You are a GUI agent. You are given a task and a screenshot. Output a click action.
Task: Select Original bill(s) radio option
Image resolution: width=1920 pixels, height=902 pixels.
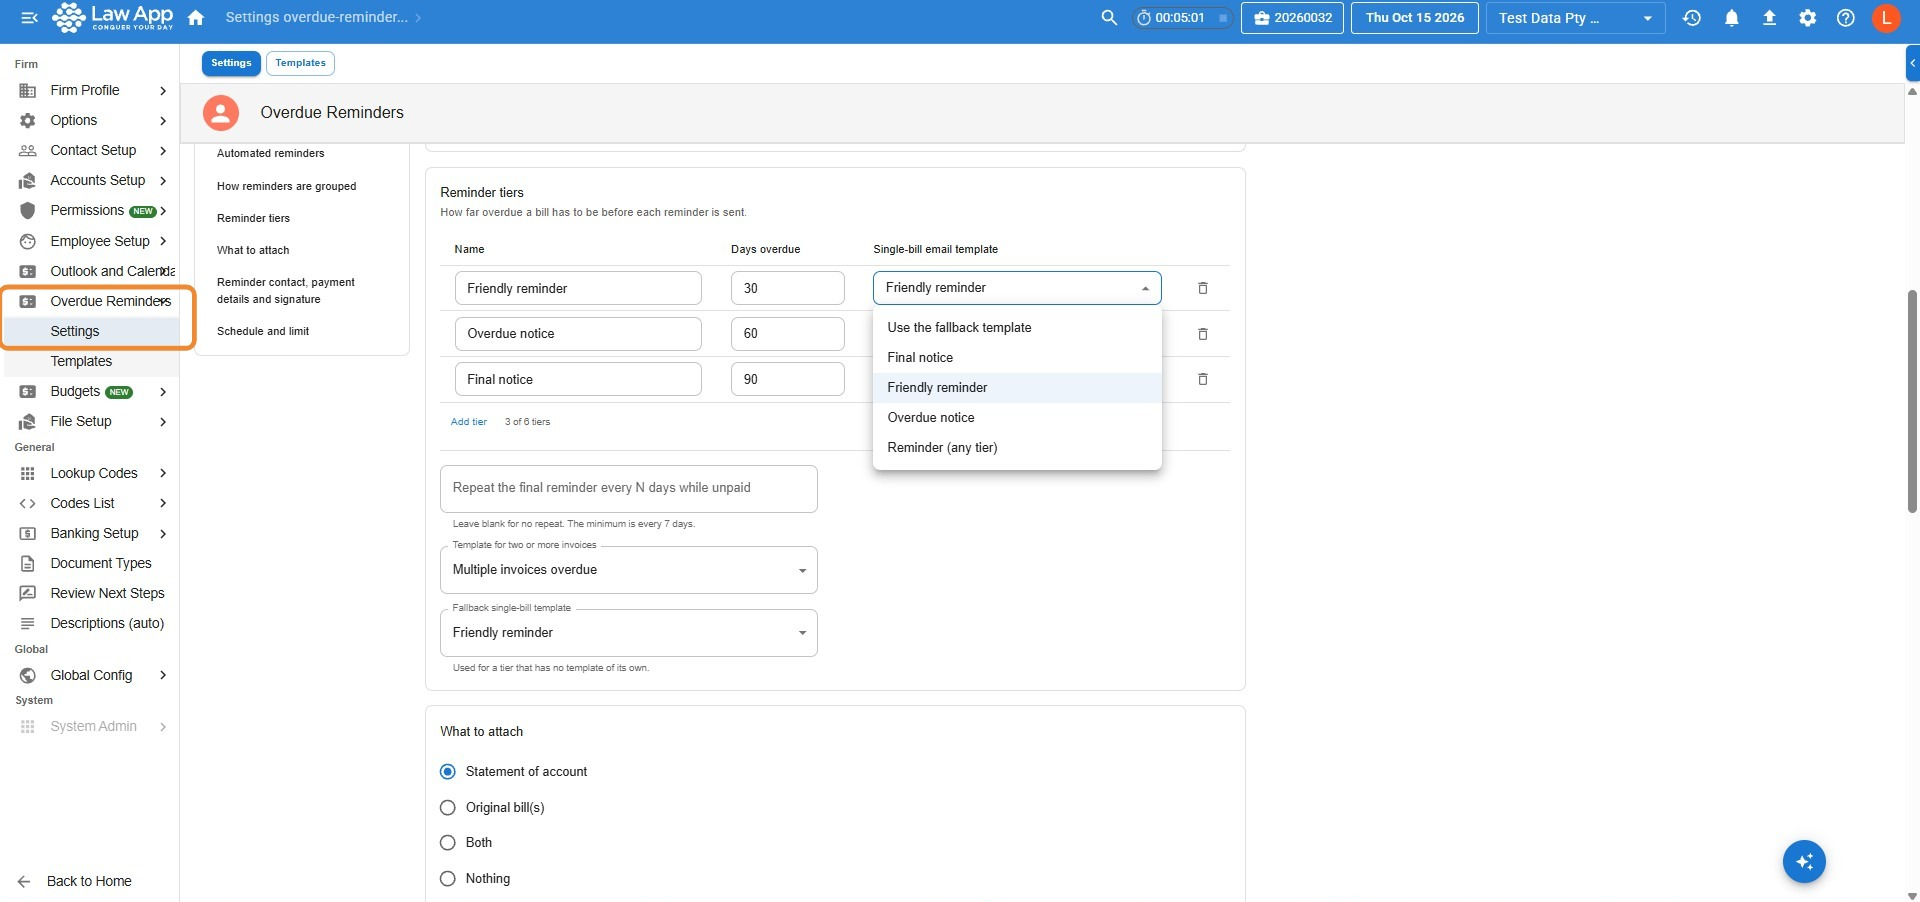(x=448, y=808)
